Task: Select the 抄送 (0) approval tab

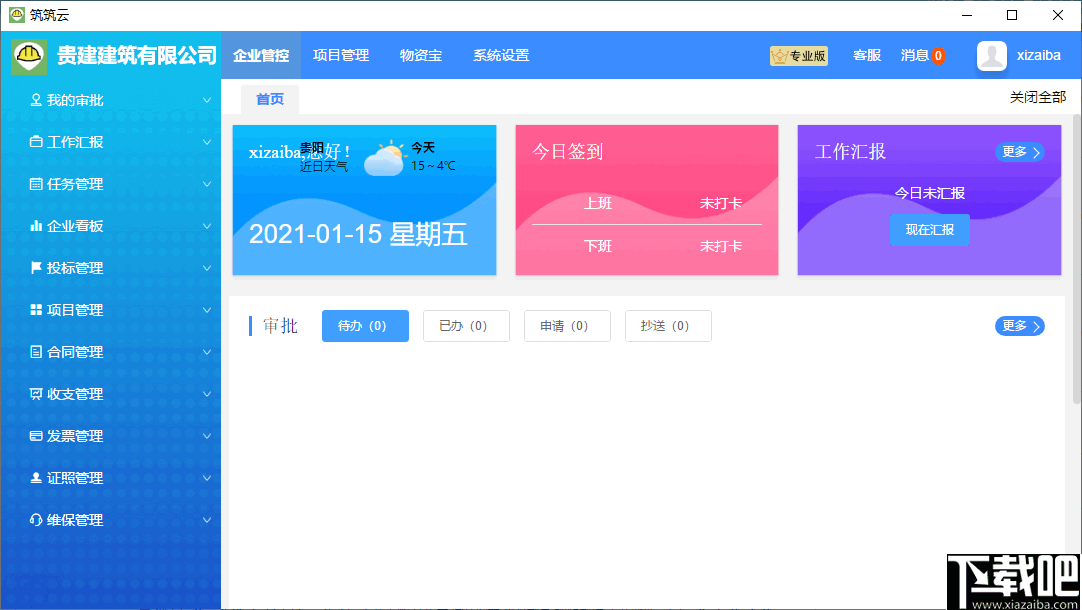Action: click(x=668, y=326)
